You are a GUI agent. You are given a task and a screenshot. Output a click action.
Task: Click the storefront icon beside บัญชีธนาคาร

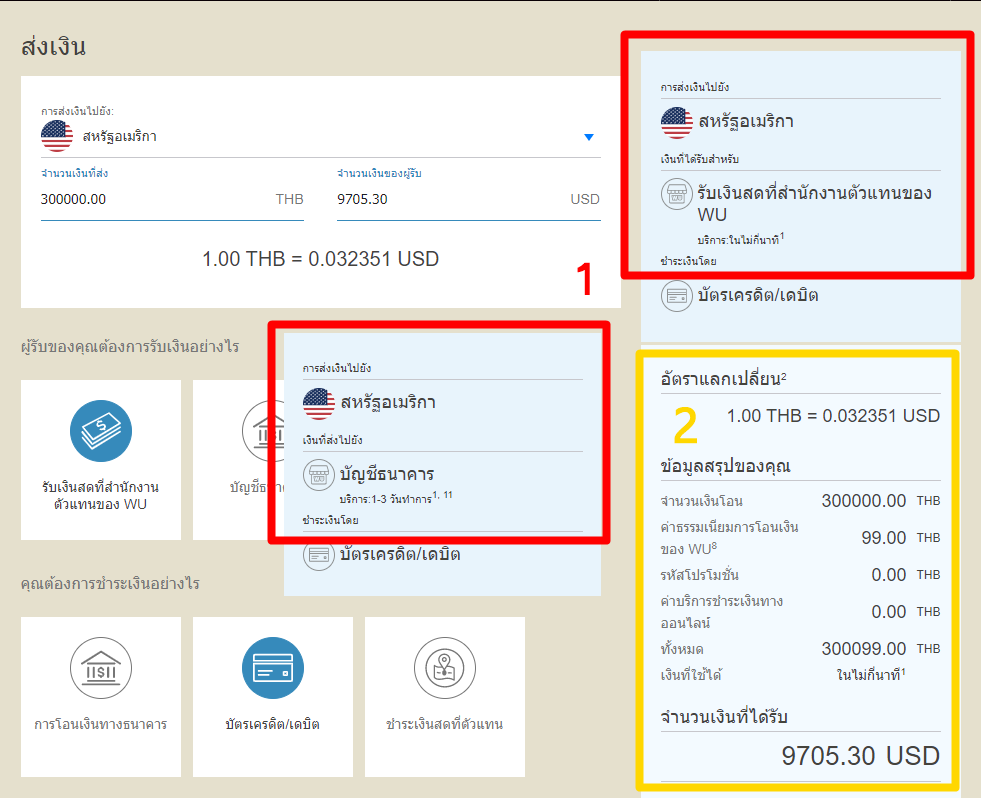coord(319,474)
